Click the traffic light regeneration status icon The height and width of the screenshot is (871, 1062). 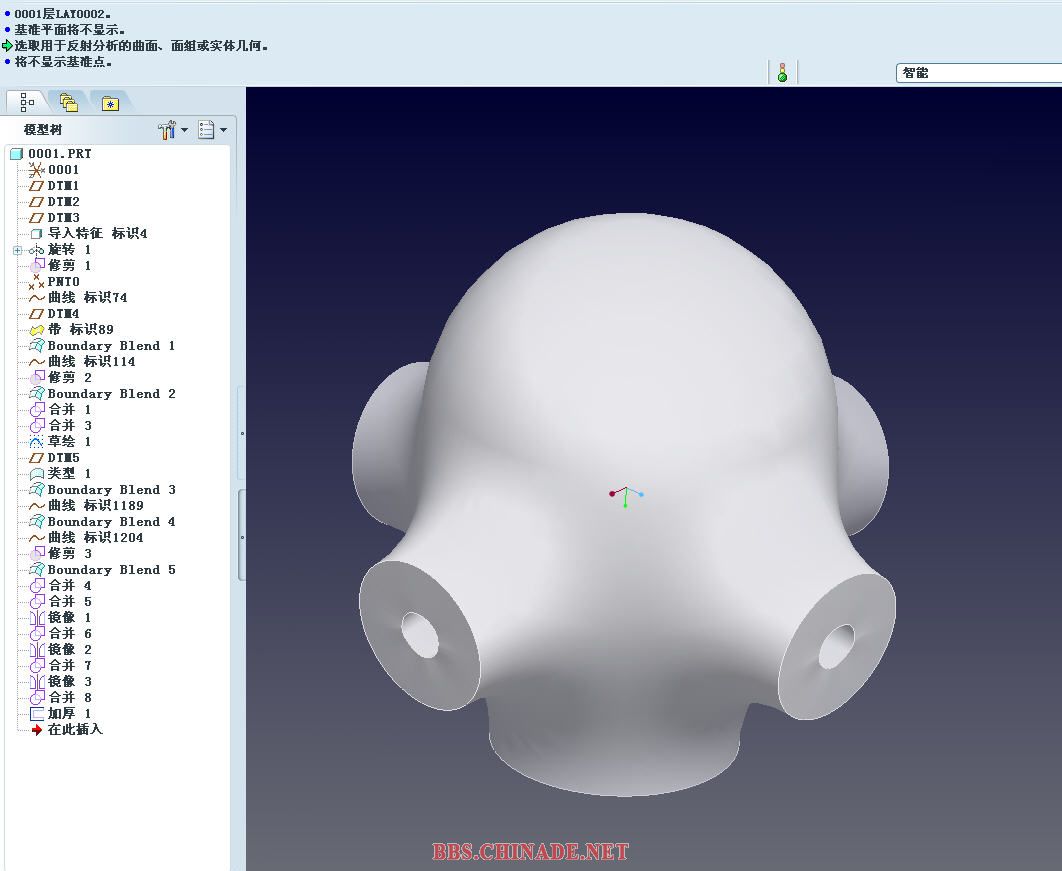click(x=782, y=72)
